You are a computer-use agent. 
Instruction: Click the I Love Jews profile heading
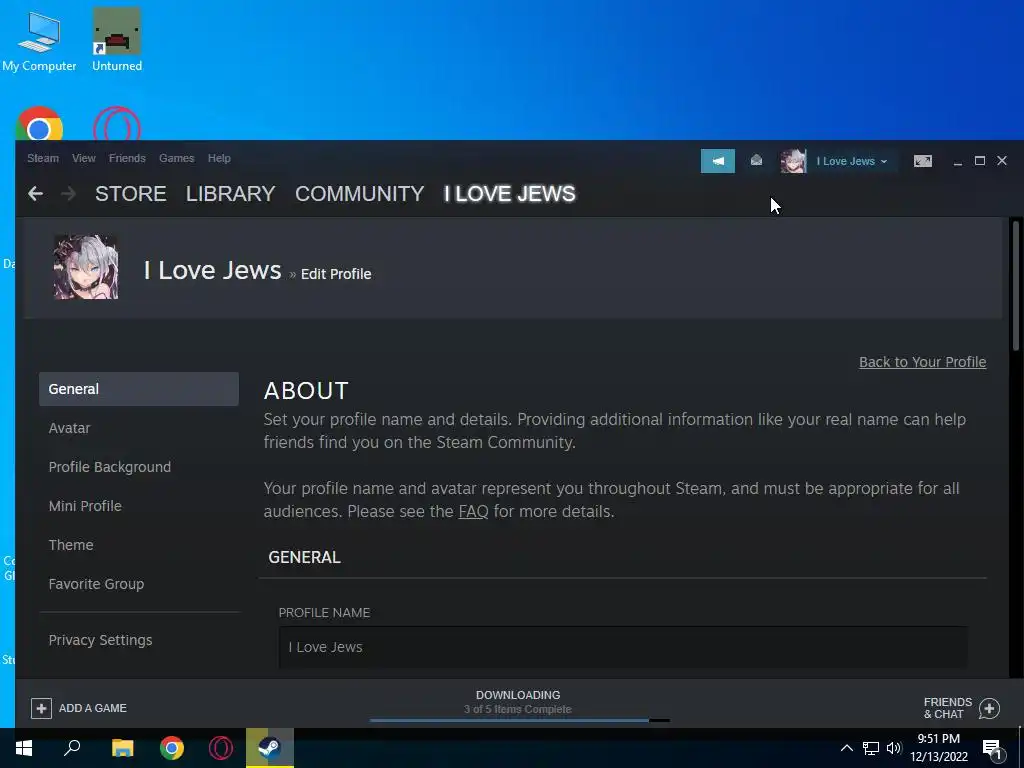tap(212, 270)
